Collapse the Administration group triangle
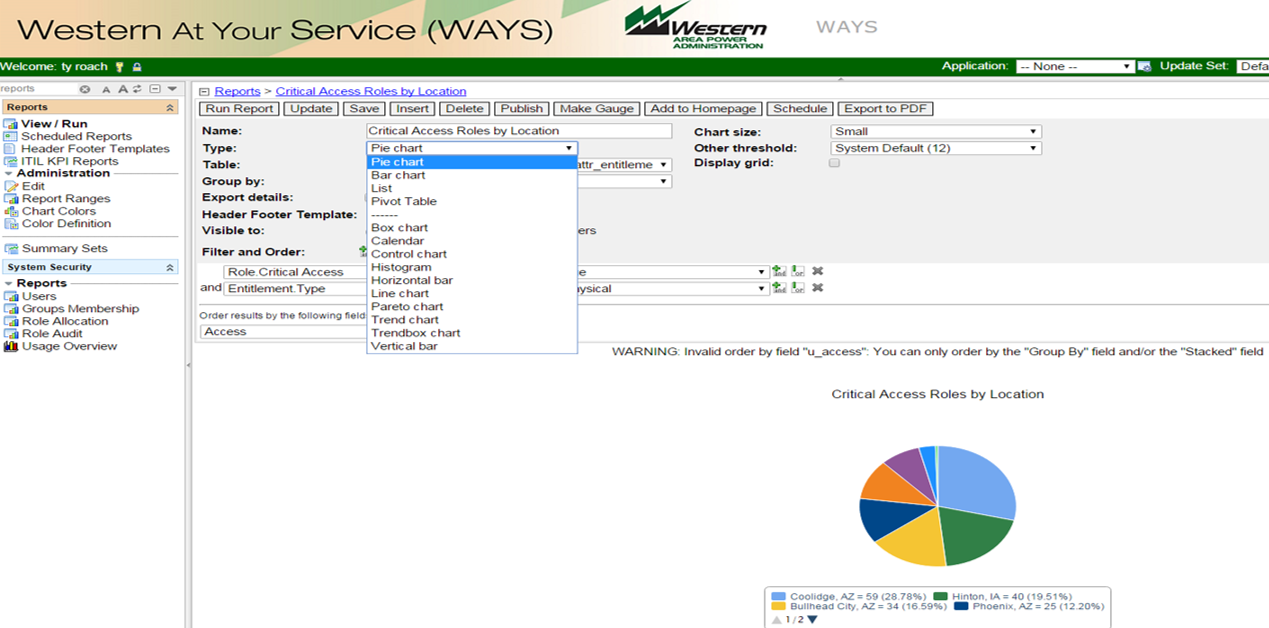The width and height of the screenshot is (1269, 628). tap(9, 174)
